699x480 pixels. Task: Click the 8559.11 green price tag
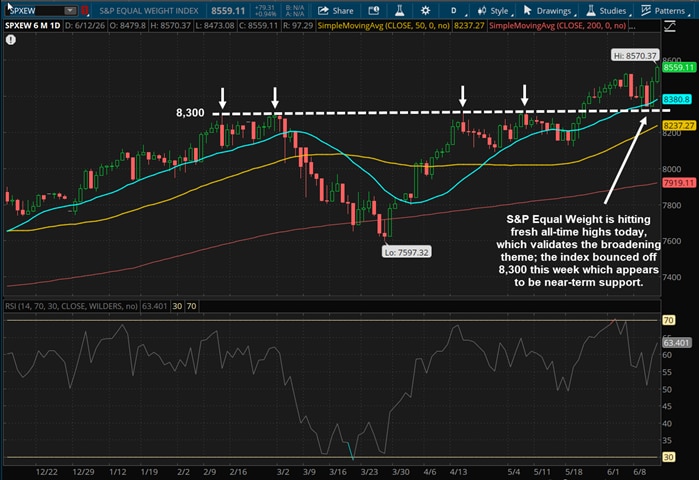(x=678, y=67)
